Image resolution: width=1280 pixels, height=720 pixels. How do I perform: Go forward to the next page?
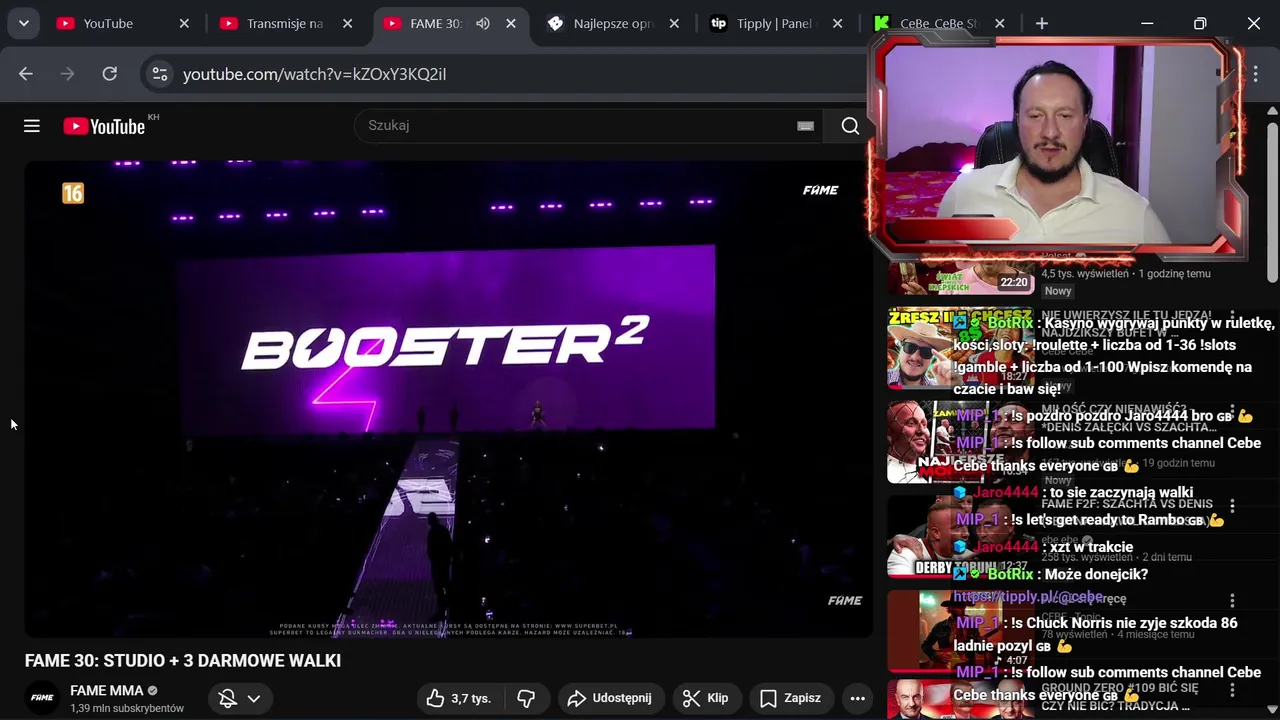tap(68, 73)
